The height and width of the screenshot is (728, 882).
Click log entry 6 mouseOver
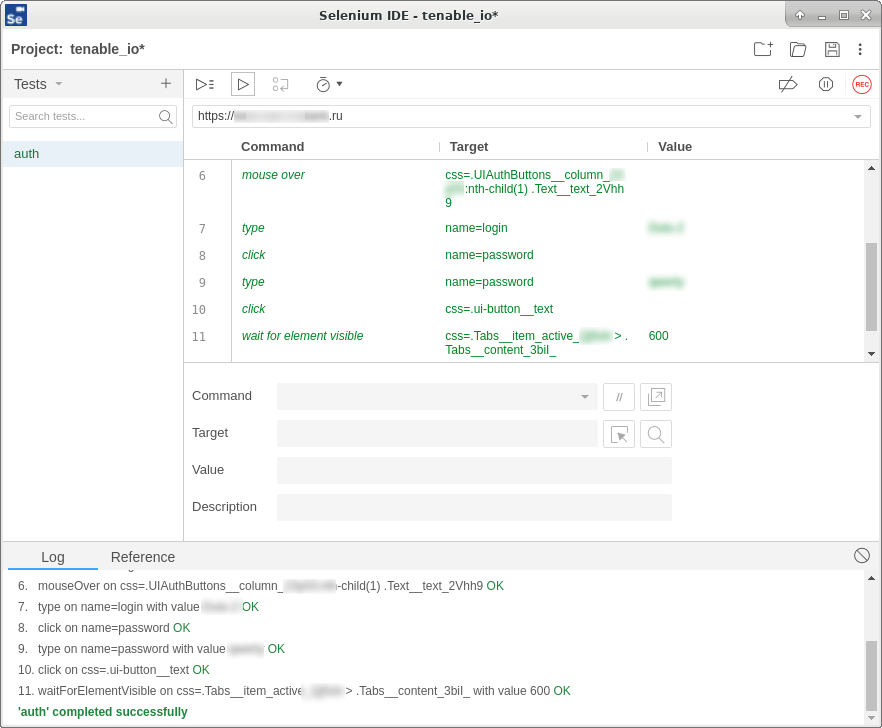261,586
